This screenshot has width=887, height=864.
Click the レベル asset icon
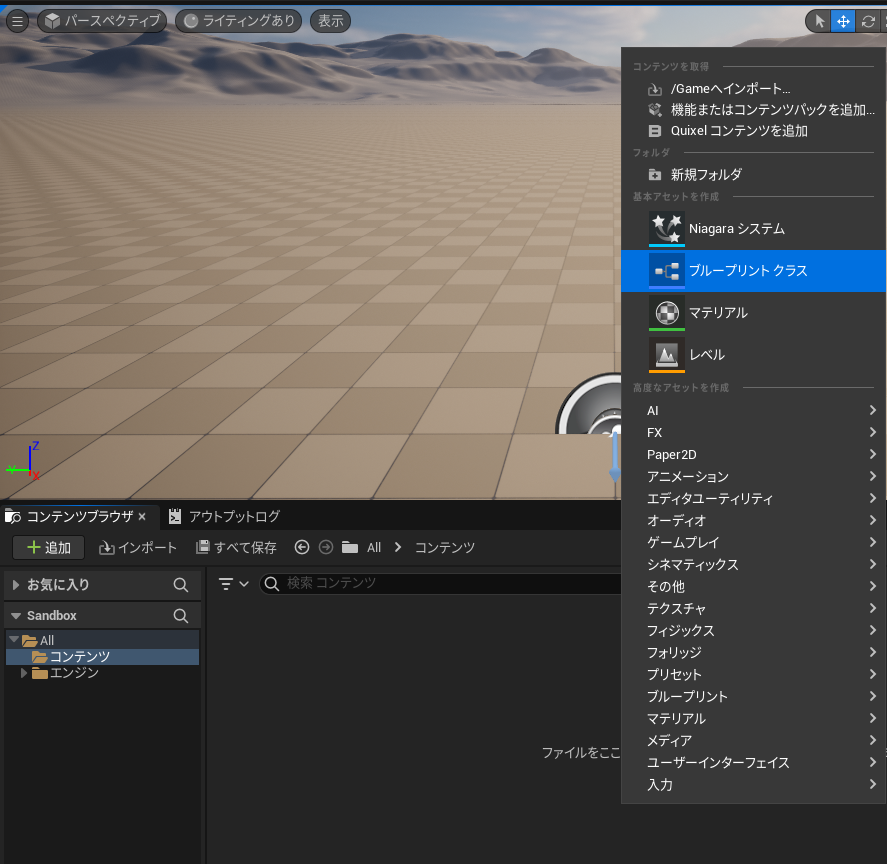[x=666, y=354]
